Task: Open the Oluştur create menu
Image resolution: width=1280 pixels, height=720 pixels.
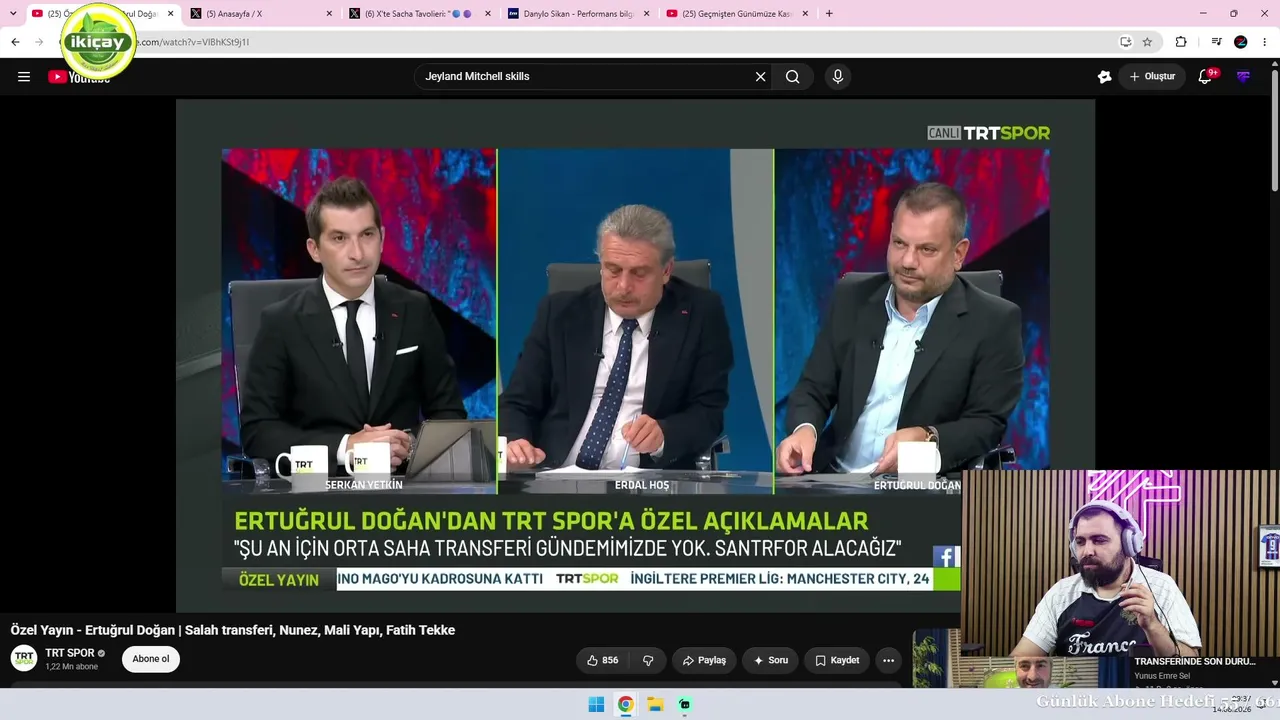Action: tap(1152, 77)
